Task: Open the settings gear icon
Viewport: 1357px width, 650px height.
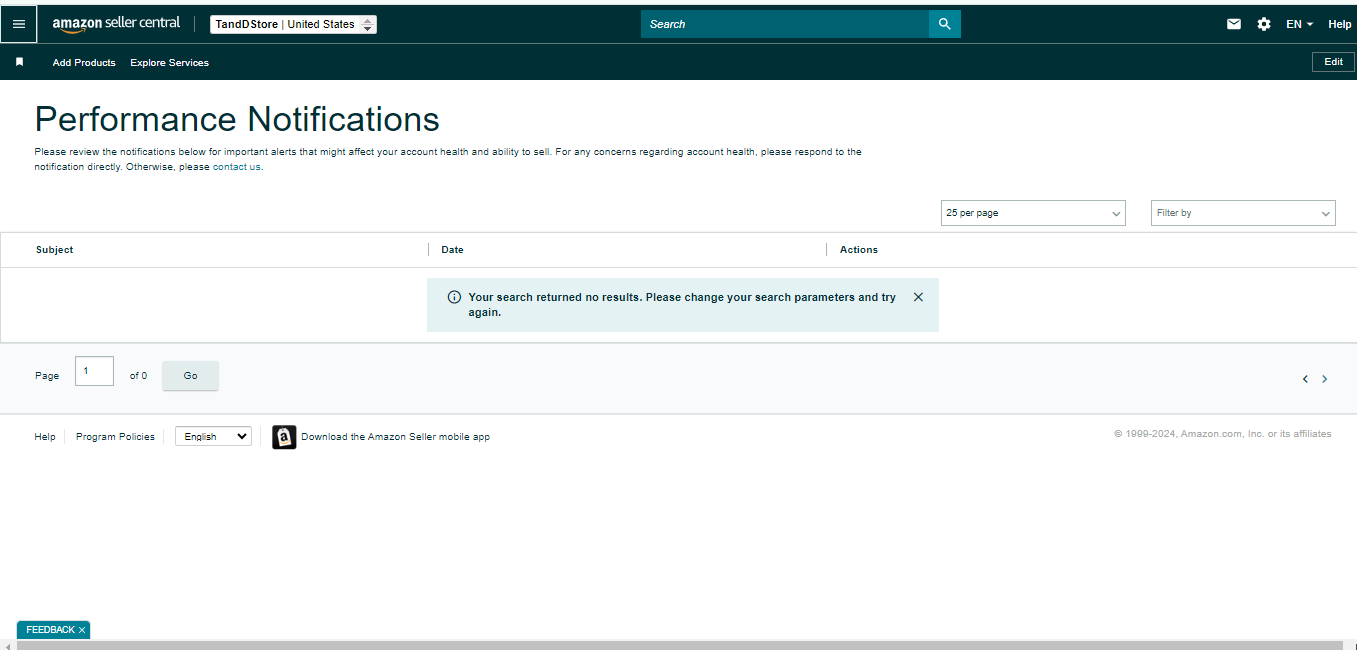Action: point(1264,24)
